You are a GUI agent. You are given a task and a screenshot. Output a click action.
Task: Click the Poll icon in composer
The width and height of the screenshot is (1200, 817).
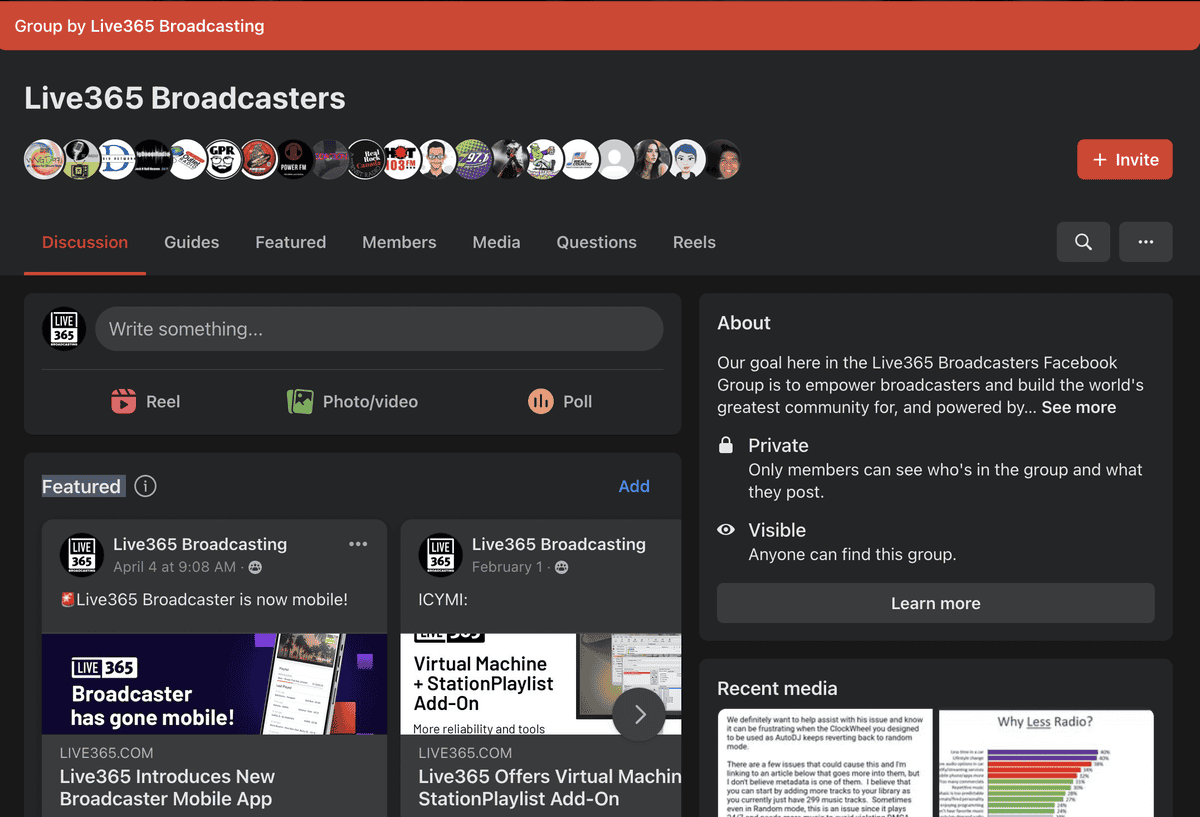click(x=540, y=402)
